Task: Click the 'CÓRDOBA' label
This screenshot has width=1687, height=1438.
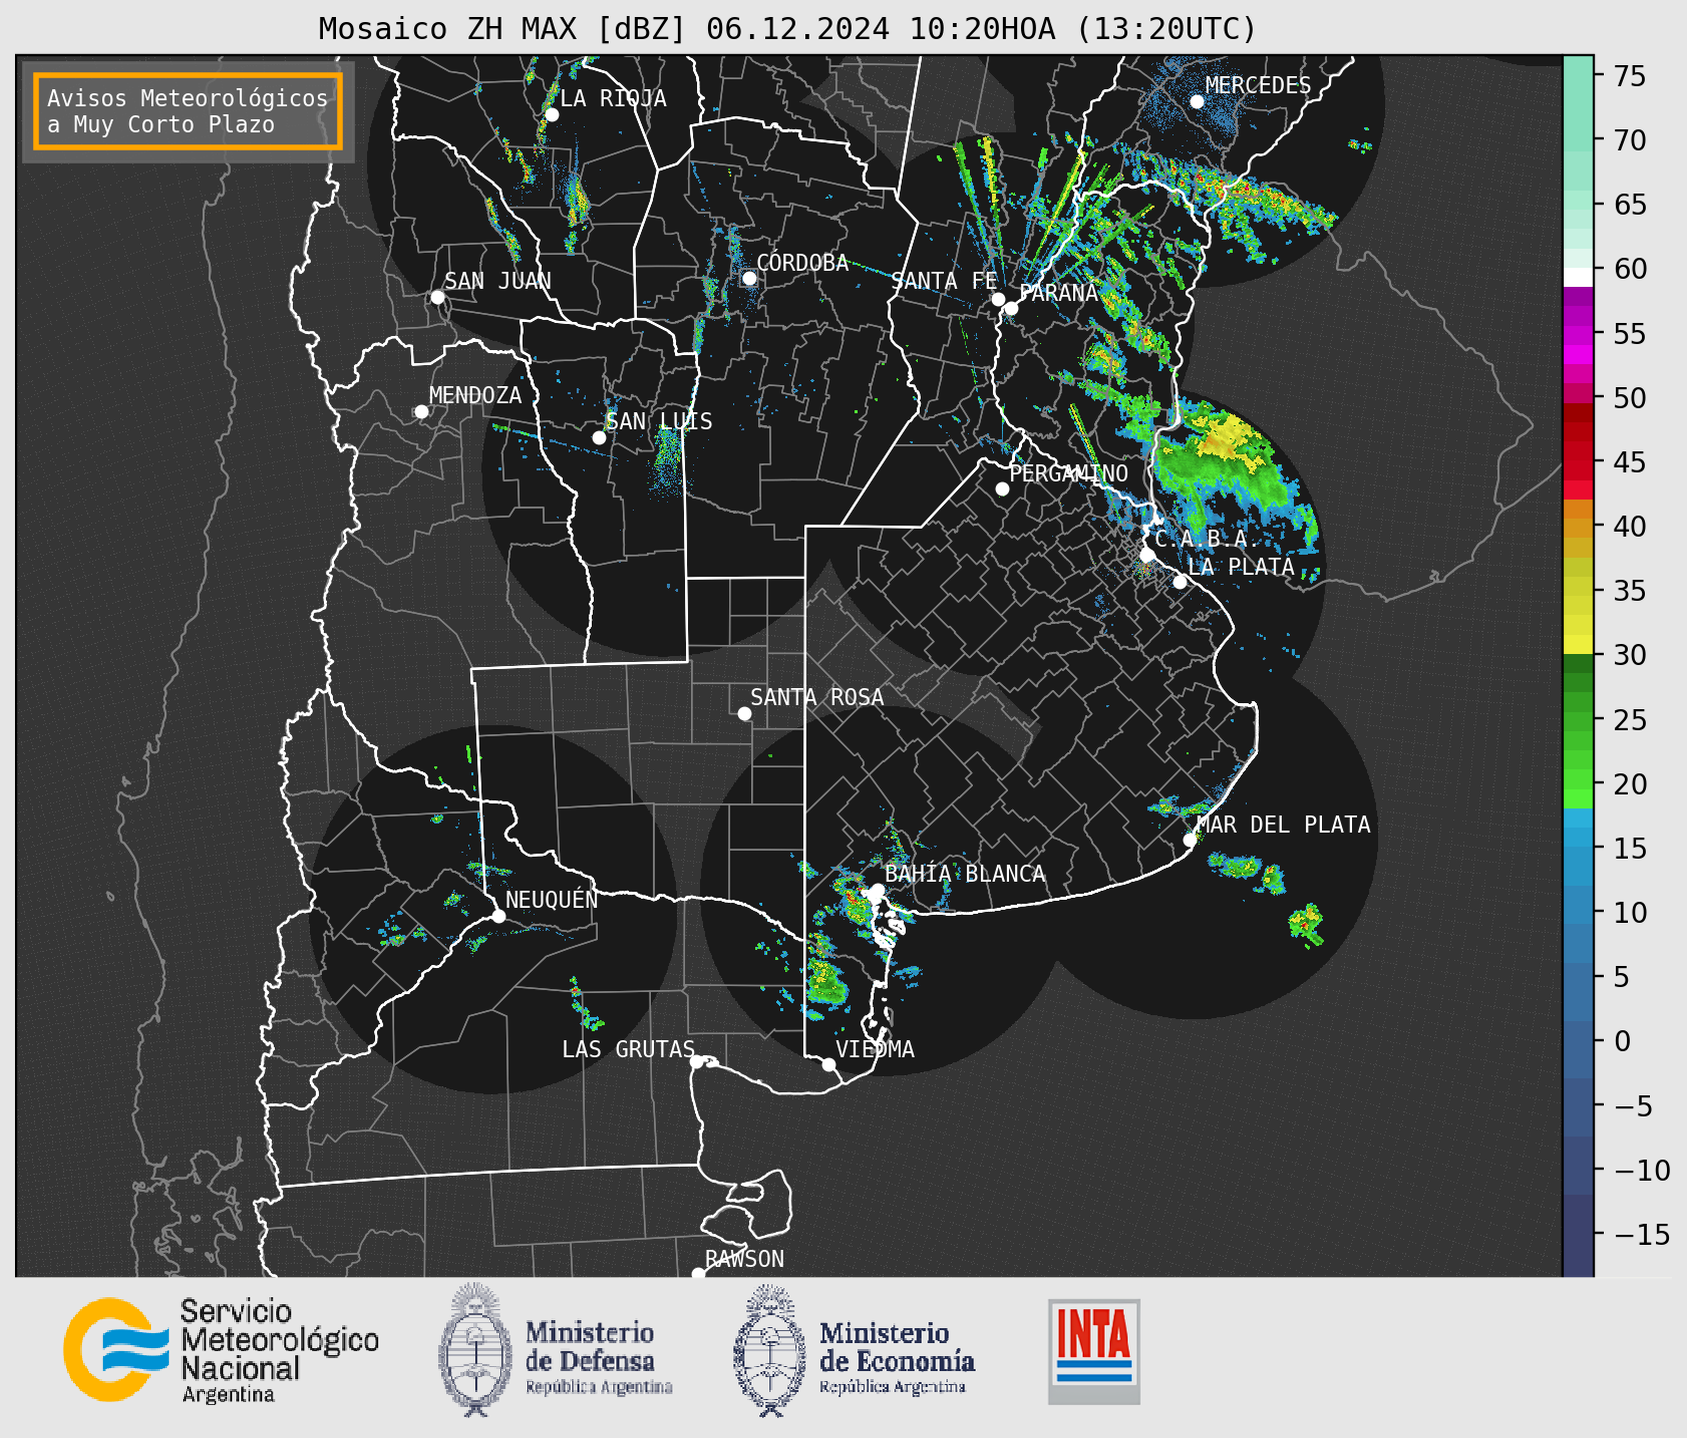Action: coord(802,263)
